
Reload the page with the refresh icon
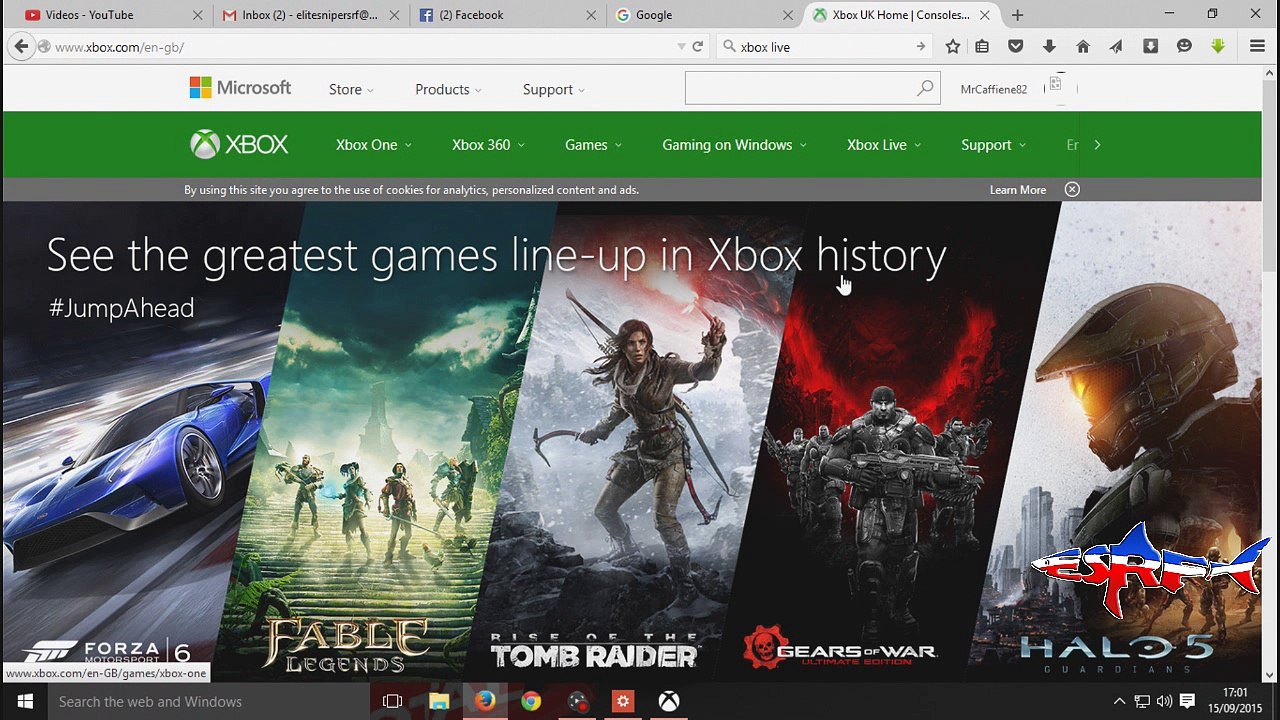(698, 46)
